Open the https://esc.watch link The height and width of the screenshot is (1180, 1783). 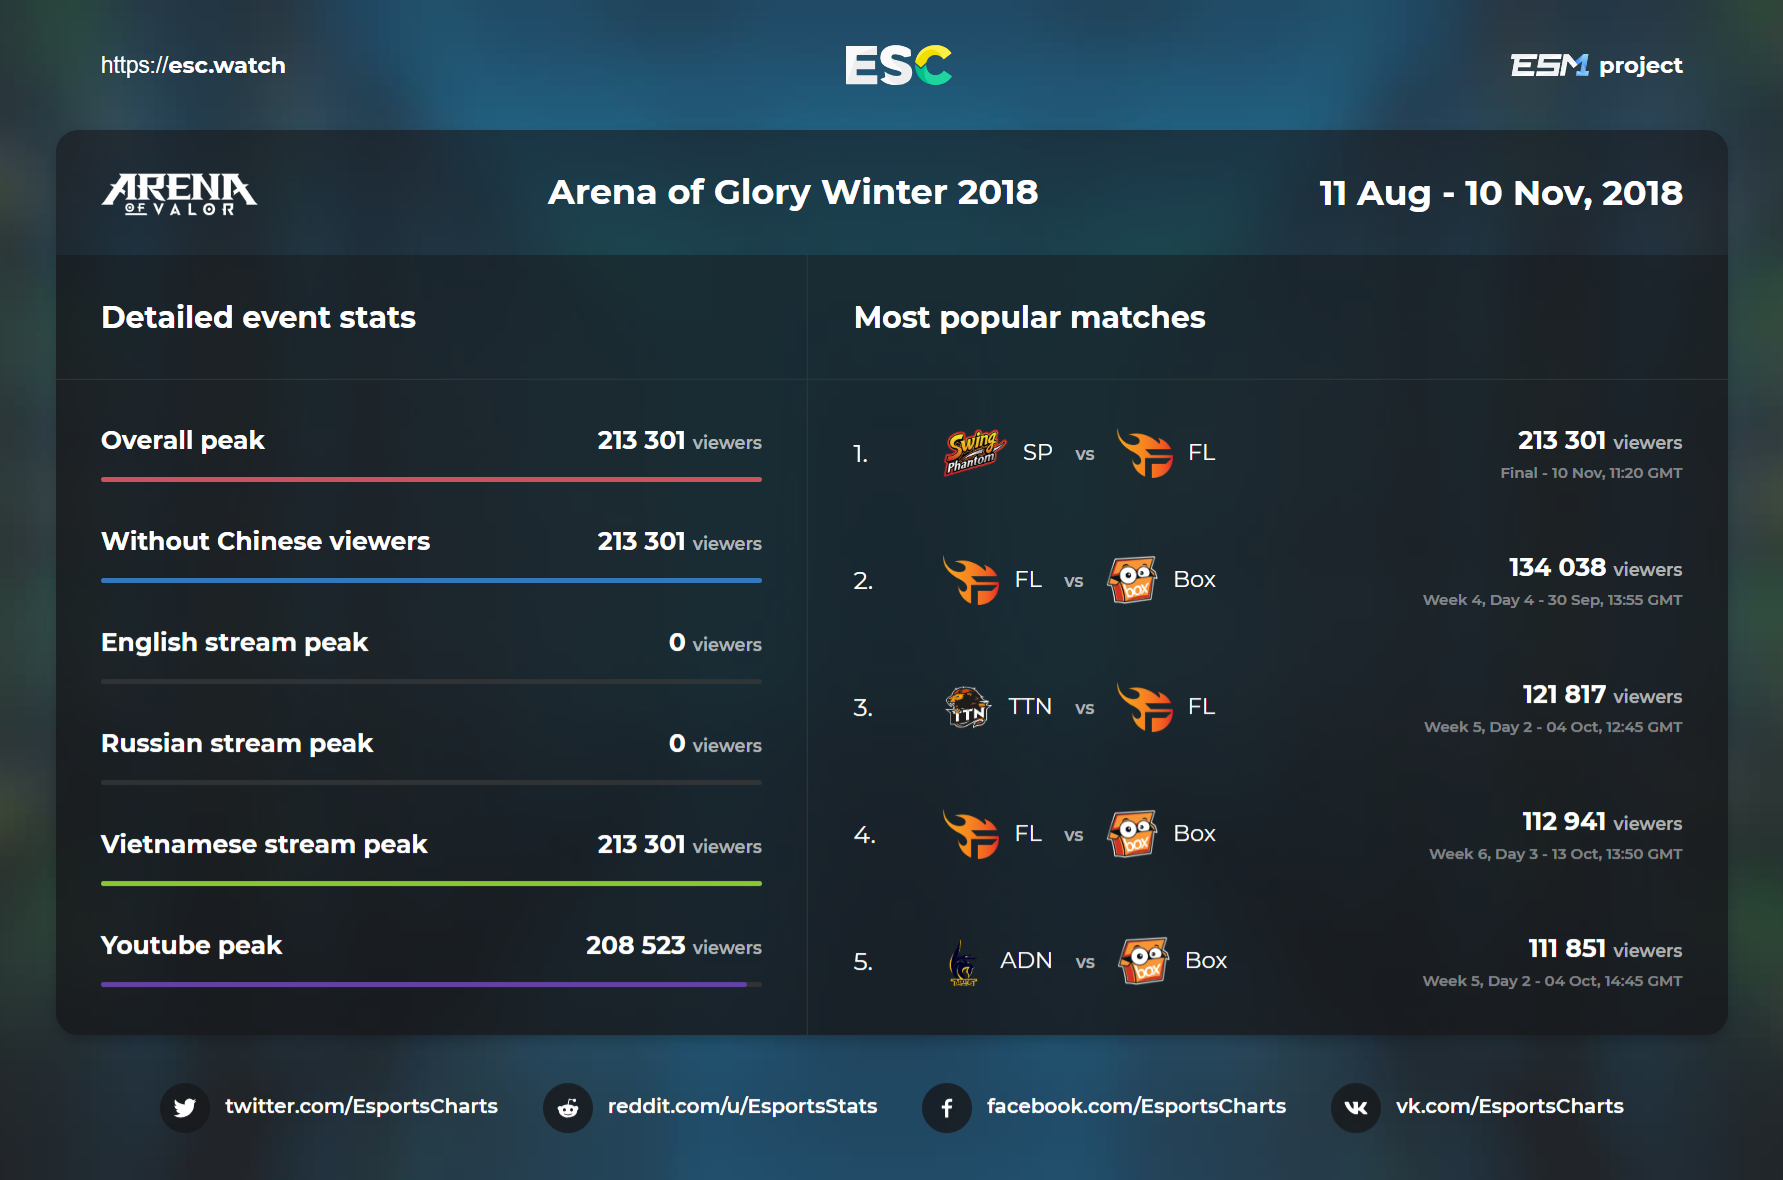(193, 66)
